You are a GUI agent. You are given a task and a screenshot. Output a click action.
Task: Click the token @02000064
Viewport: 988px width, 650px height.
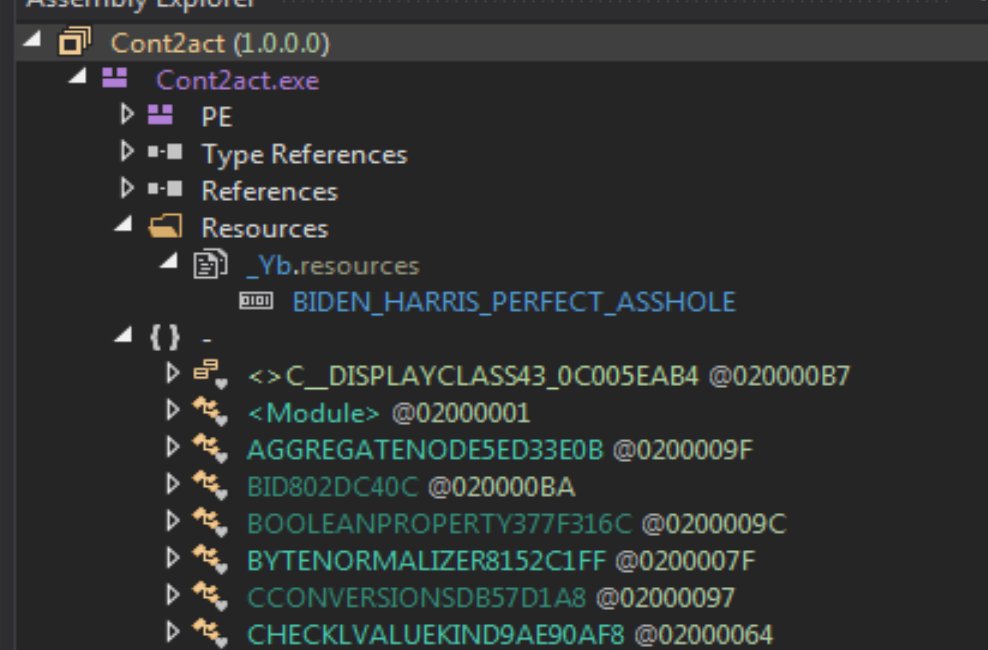[x=703, y=634]
